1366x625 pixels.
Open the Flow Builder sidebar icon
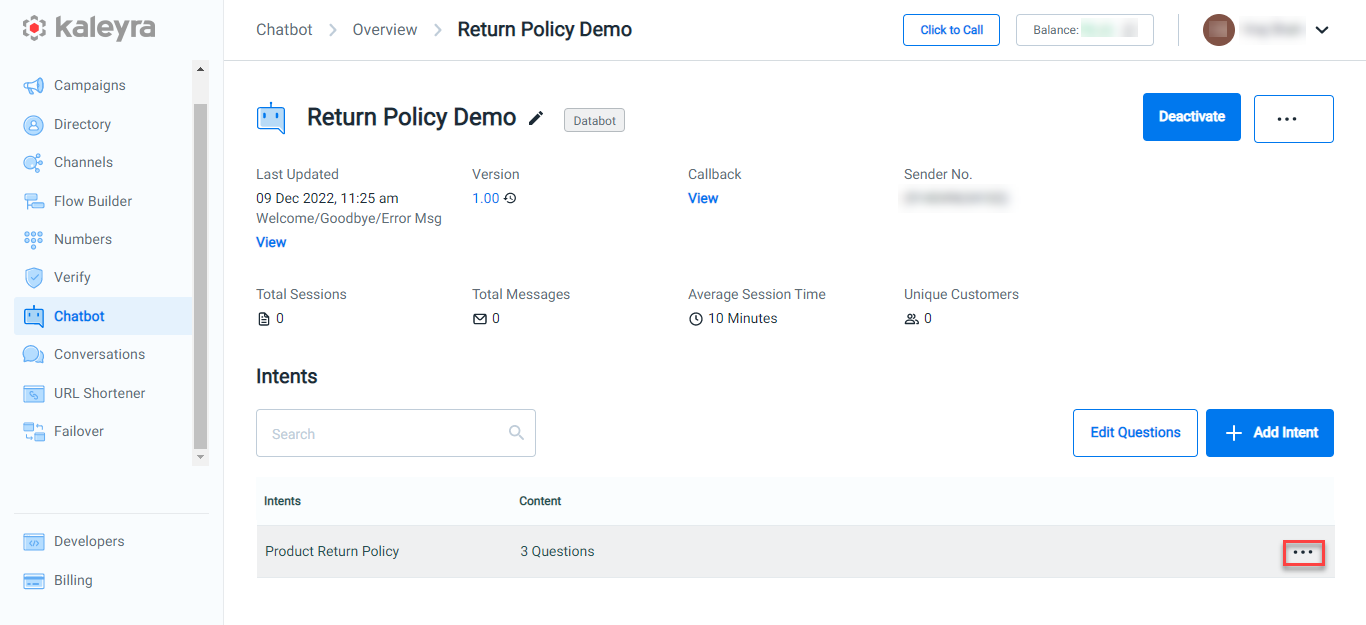pyautogui.click(x=34, y=201)
